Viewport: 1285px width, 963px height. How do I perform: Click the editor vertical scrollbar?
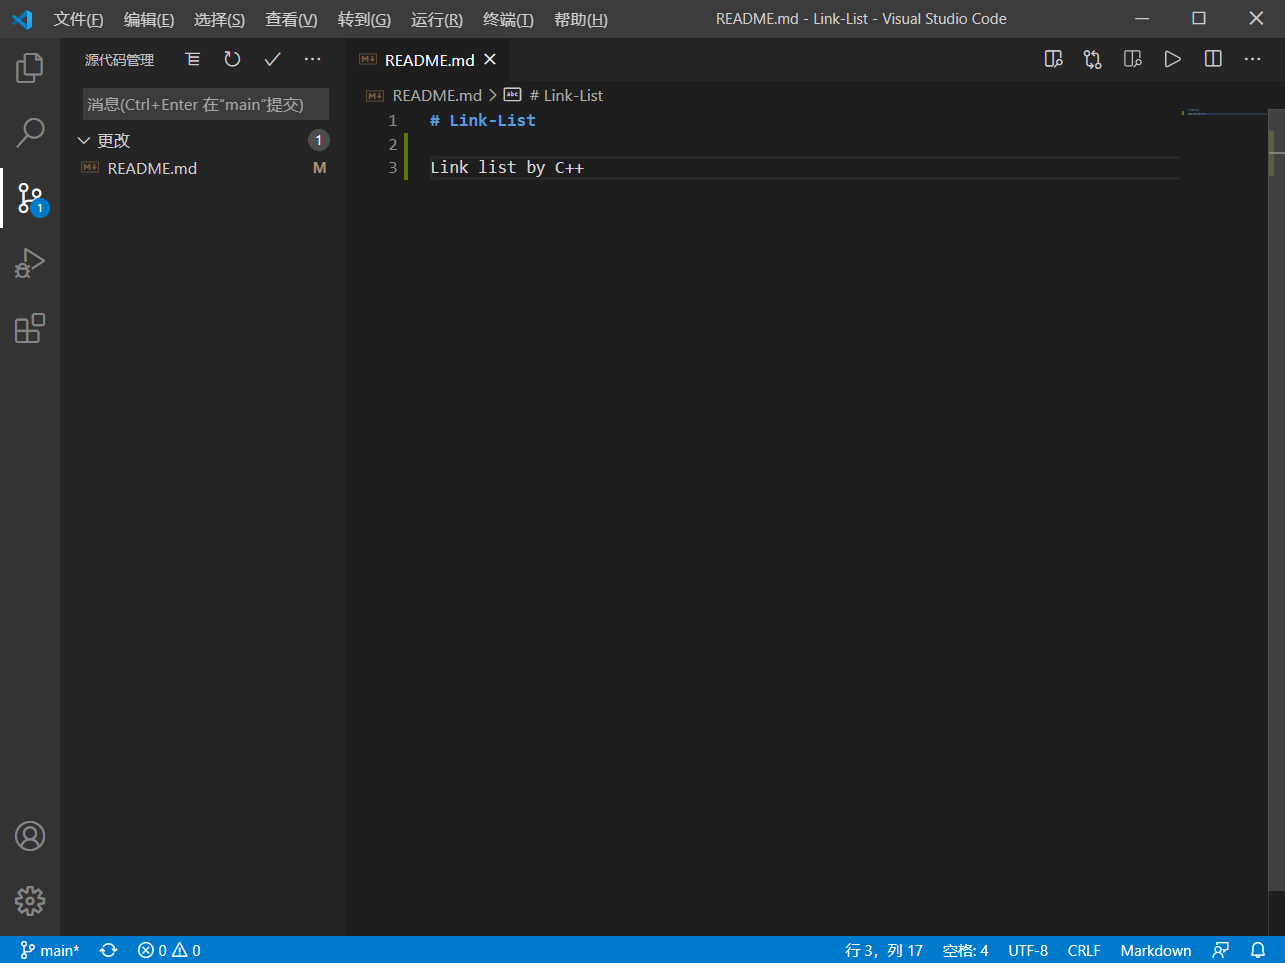click(x=1276, y=500)
